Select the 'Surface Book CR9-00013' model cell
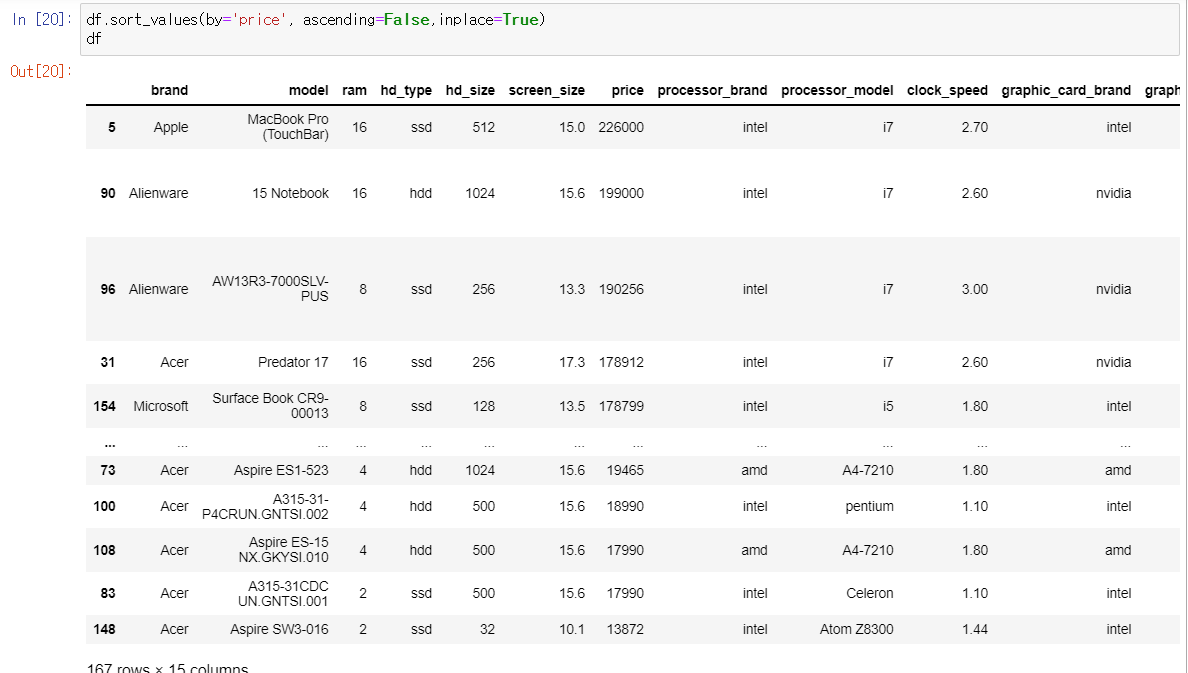 click(270, 405)
